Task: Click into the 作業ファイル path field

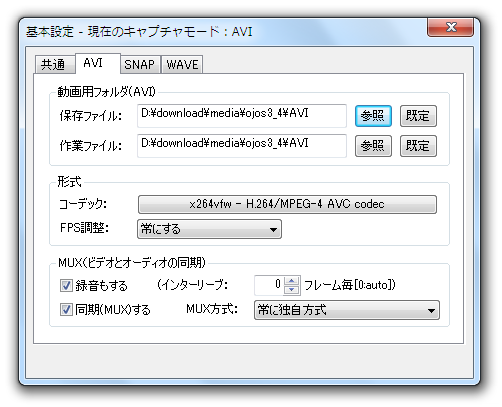Action: tap(242, 146)
